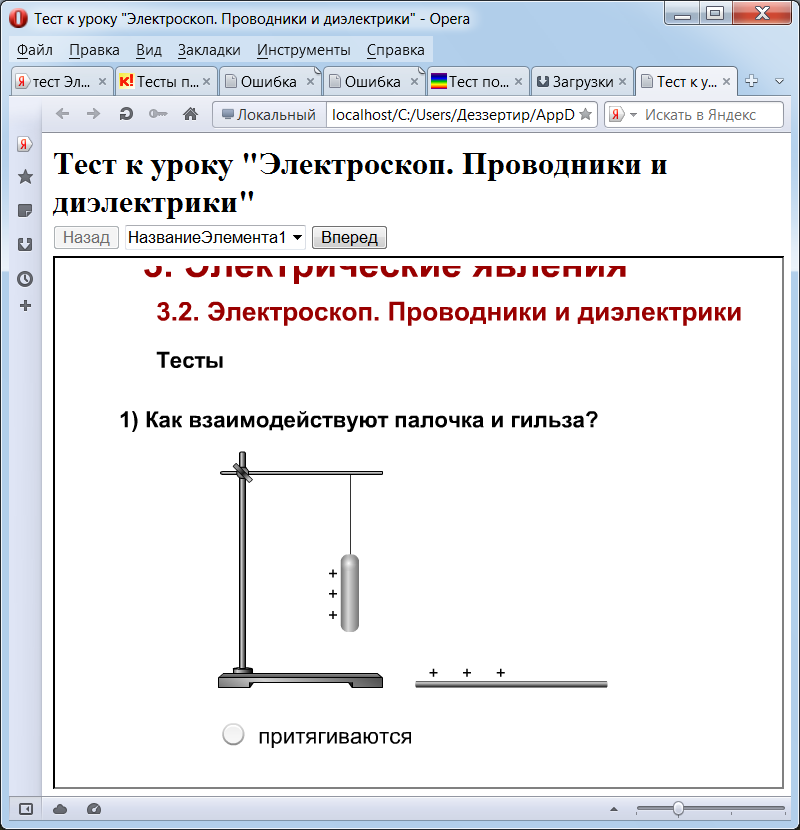Click the Локальный security badge
This screenshot has height=830, width=800.
click(x=269, y=114)
